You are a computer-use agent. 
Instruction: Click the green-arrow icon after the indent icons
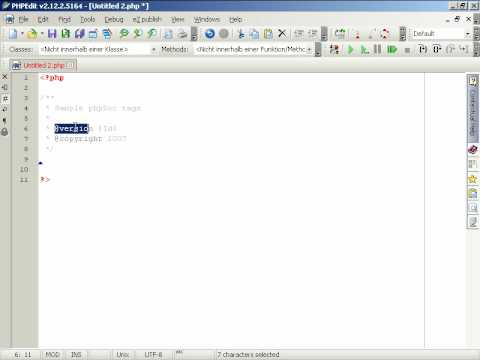point(340,34)
